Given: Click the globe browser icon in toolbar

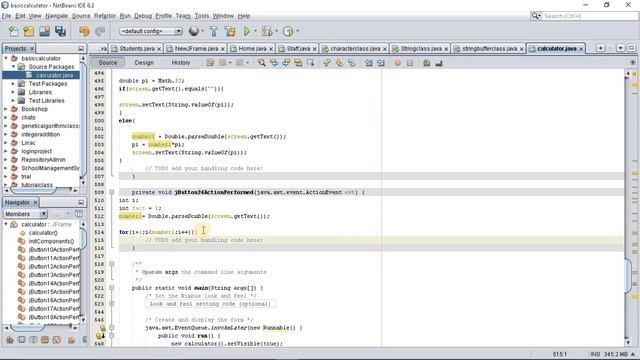Looking at the screenshot, I should pos(194,31).
